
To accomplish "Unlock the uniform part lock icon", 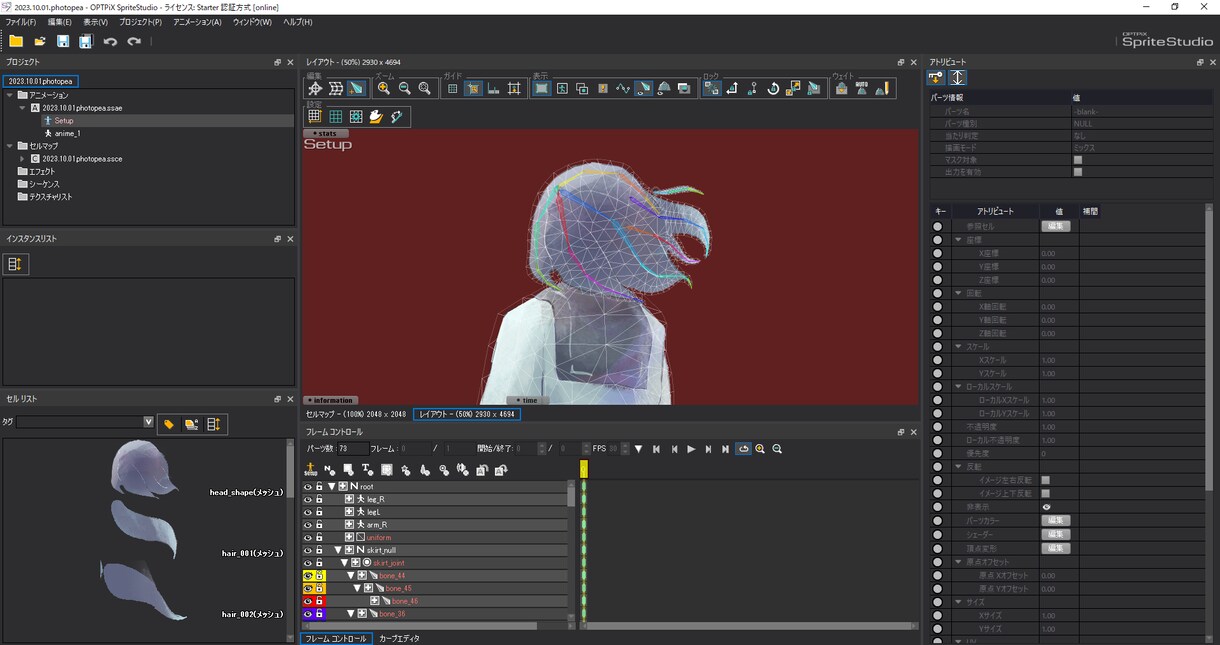I will (320, 537).
